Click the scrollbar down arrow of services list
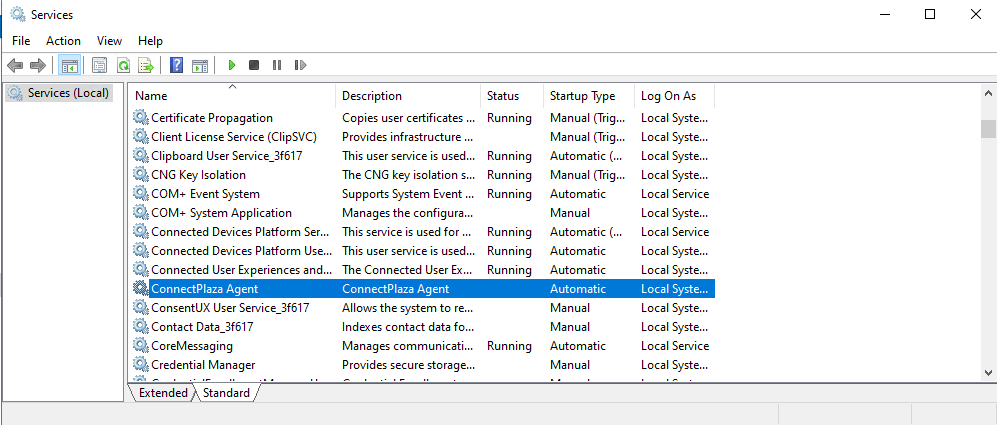 988,373
